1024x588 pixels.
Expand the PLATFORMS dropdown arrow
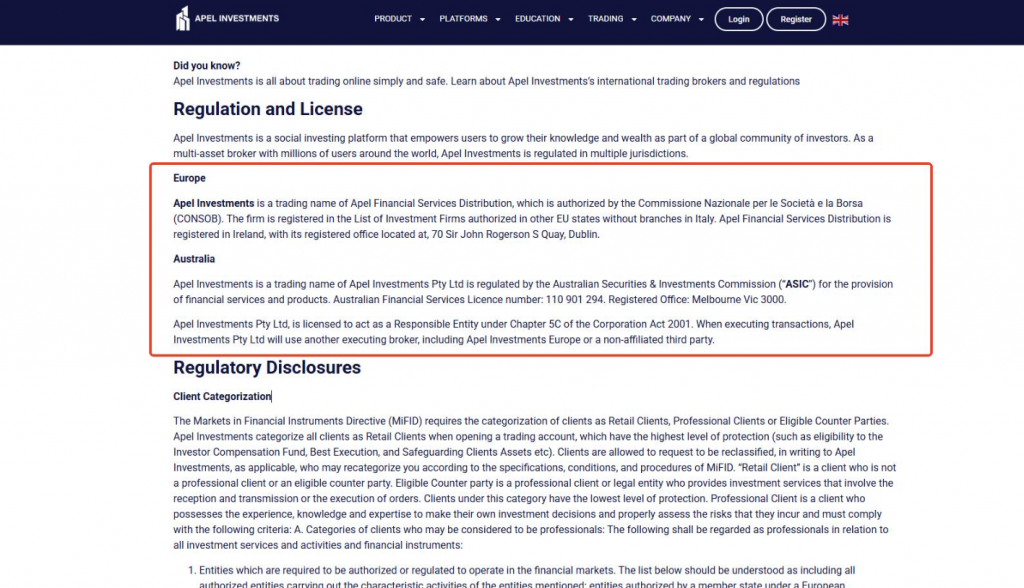498,20
